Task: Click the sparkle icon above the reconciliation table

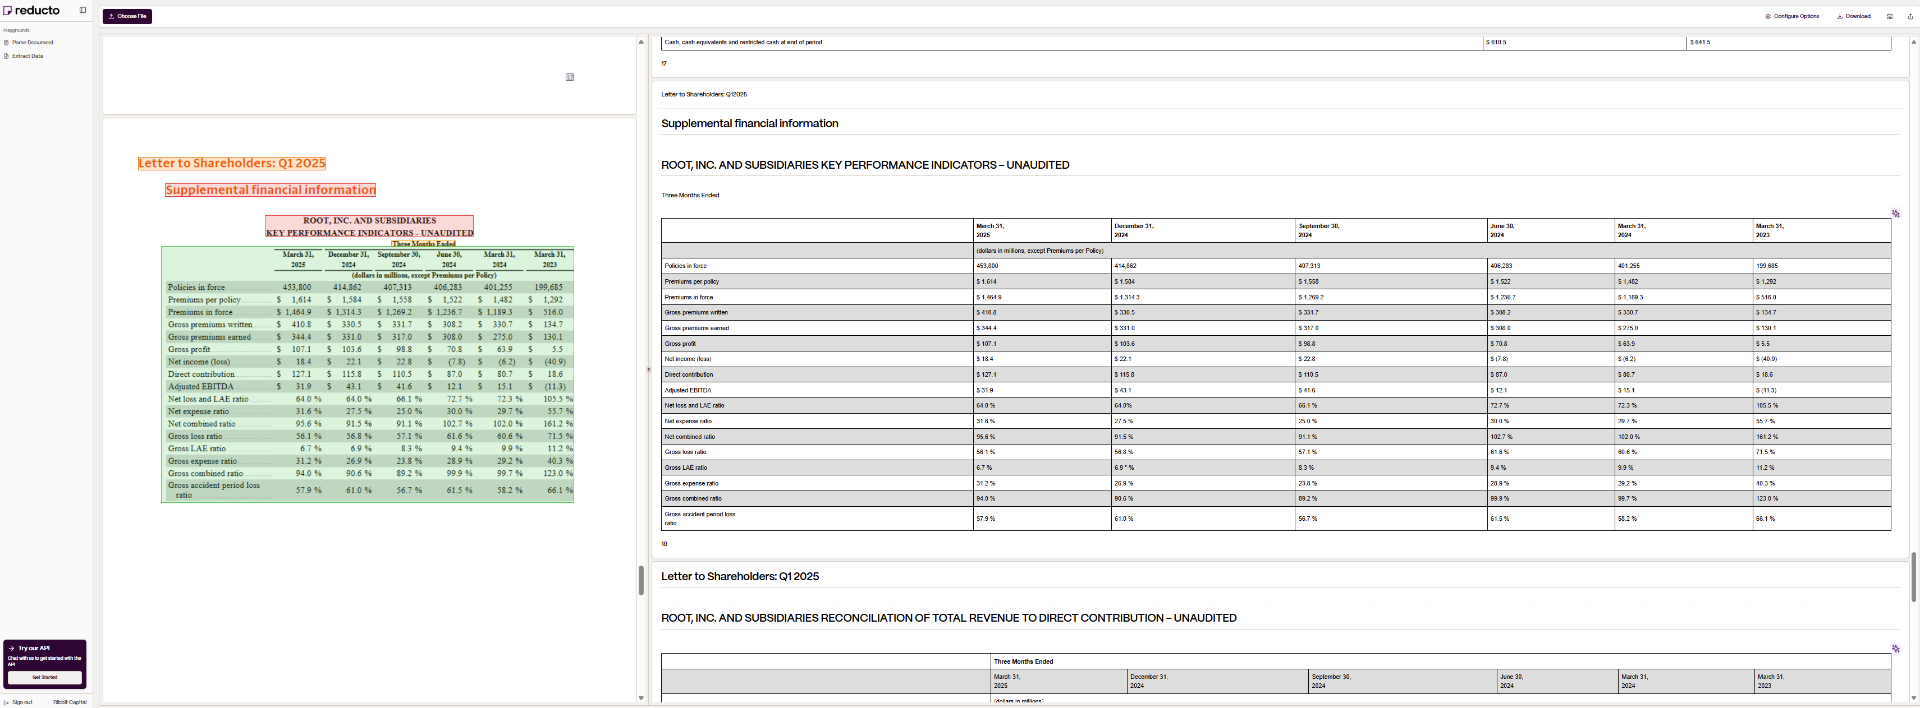Action: [x=1895, y=649]
